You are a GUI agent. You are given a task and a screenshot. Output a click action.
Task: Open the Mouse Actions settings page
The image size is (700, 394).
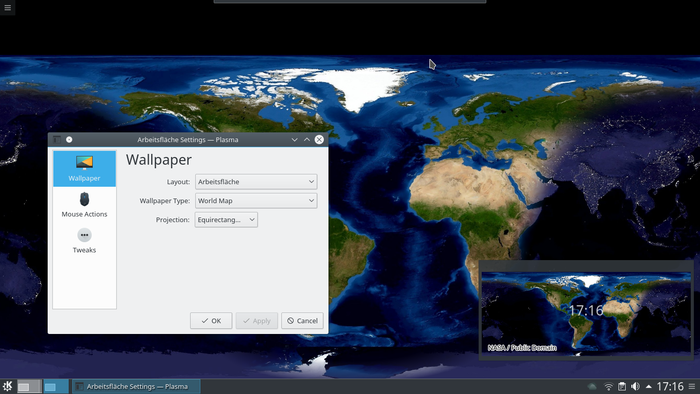tap(84, 204)
